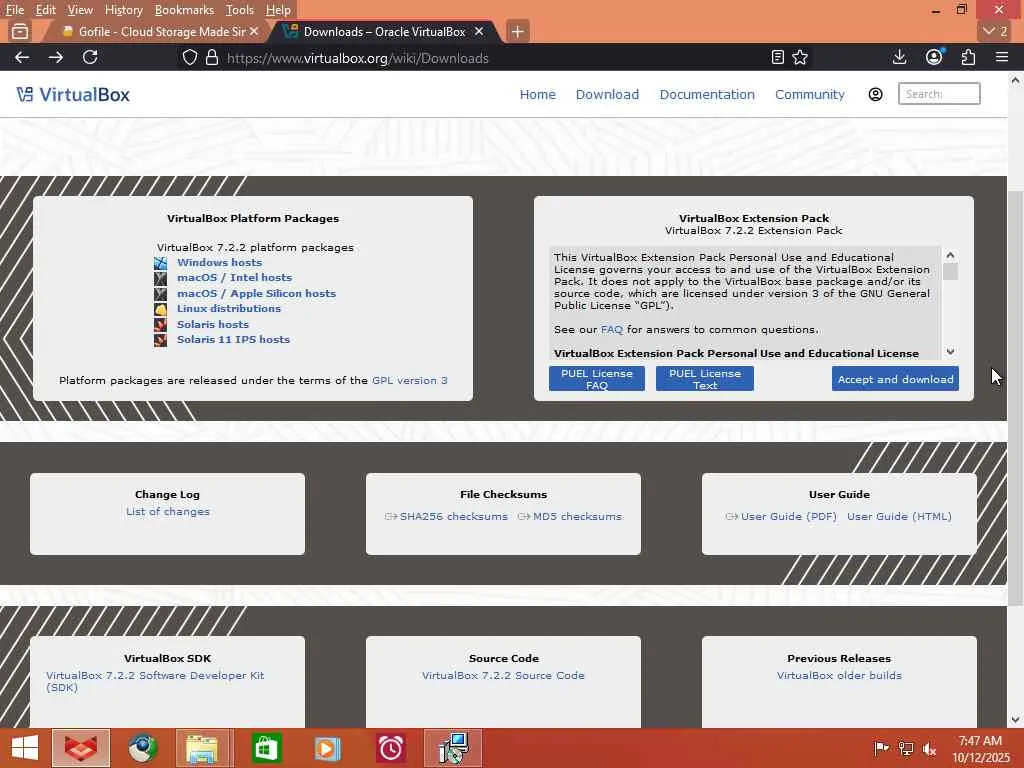Close the Downloads – Oracle VirtualBox tab
This screenshot has height=768, width=1024.
479,31
